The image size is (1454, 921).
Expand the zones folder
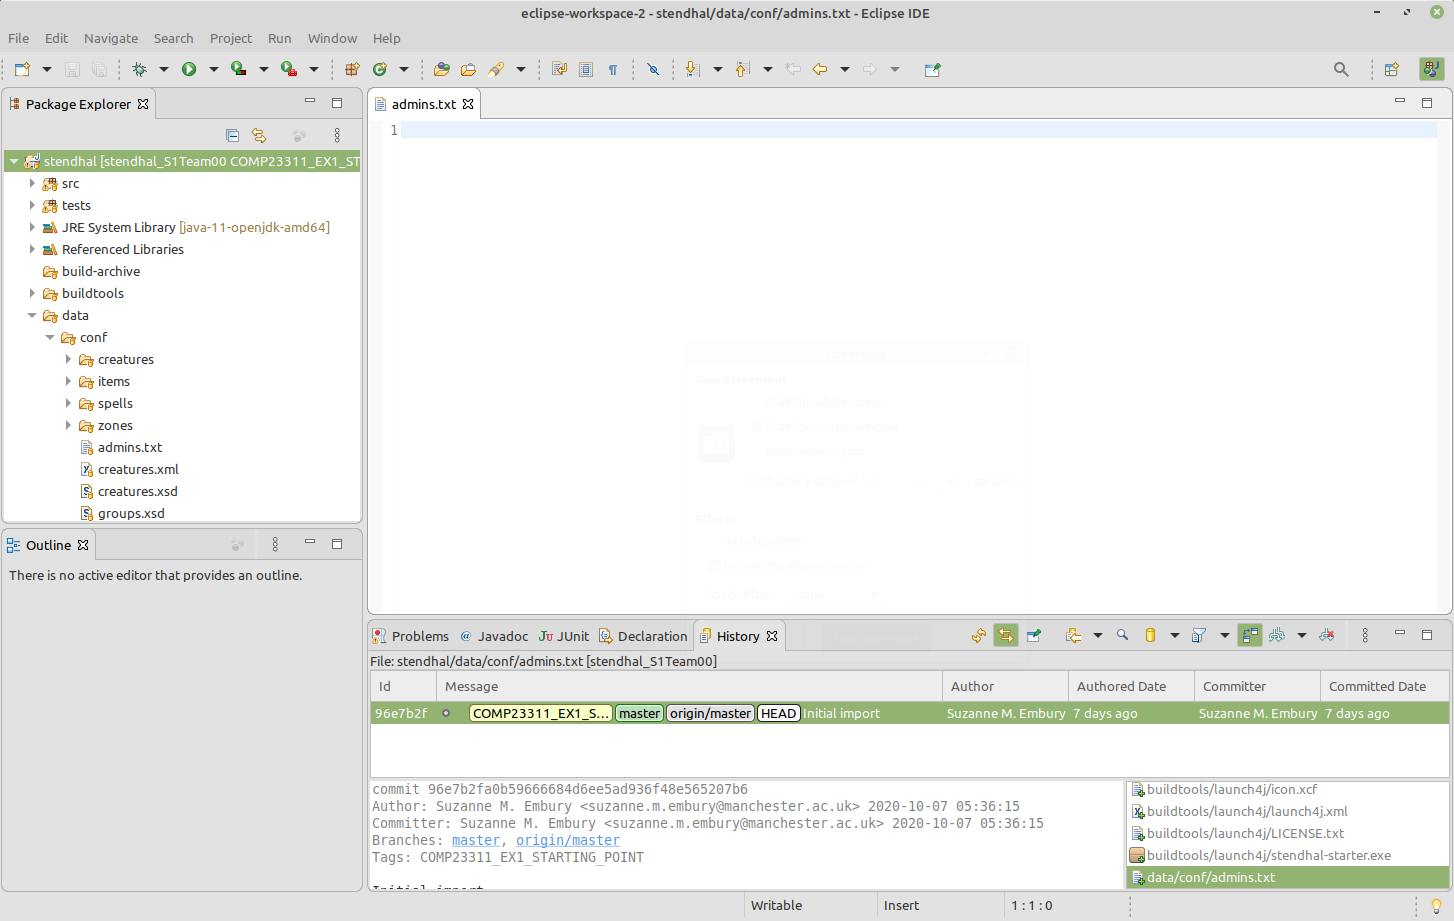pyautogui.click(x=68, y=425)
